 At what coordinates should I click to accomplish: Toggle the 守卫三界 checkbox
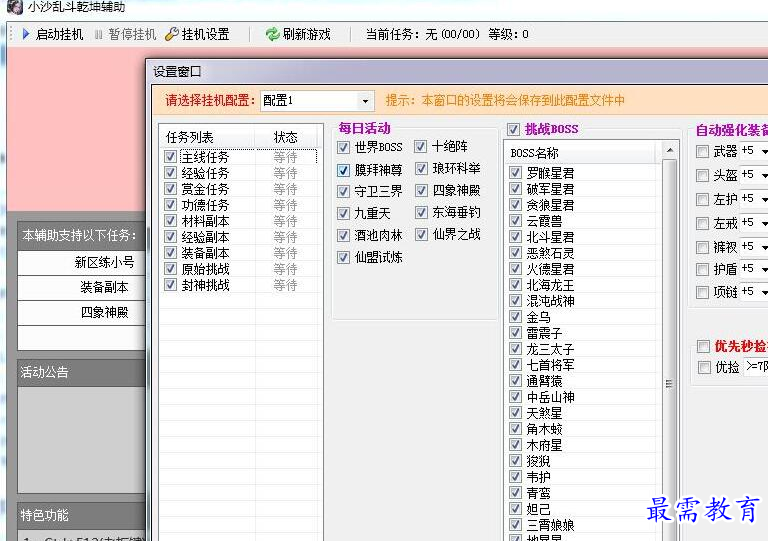343,191
